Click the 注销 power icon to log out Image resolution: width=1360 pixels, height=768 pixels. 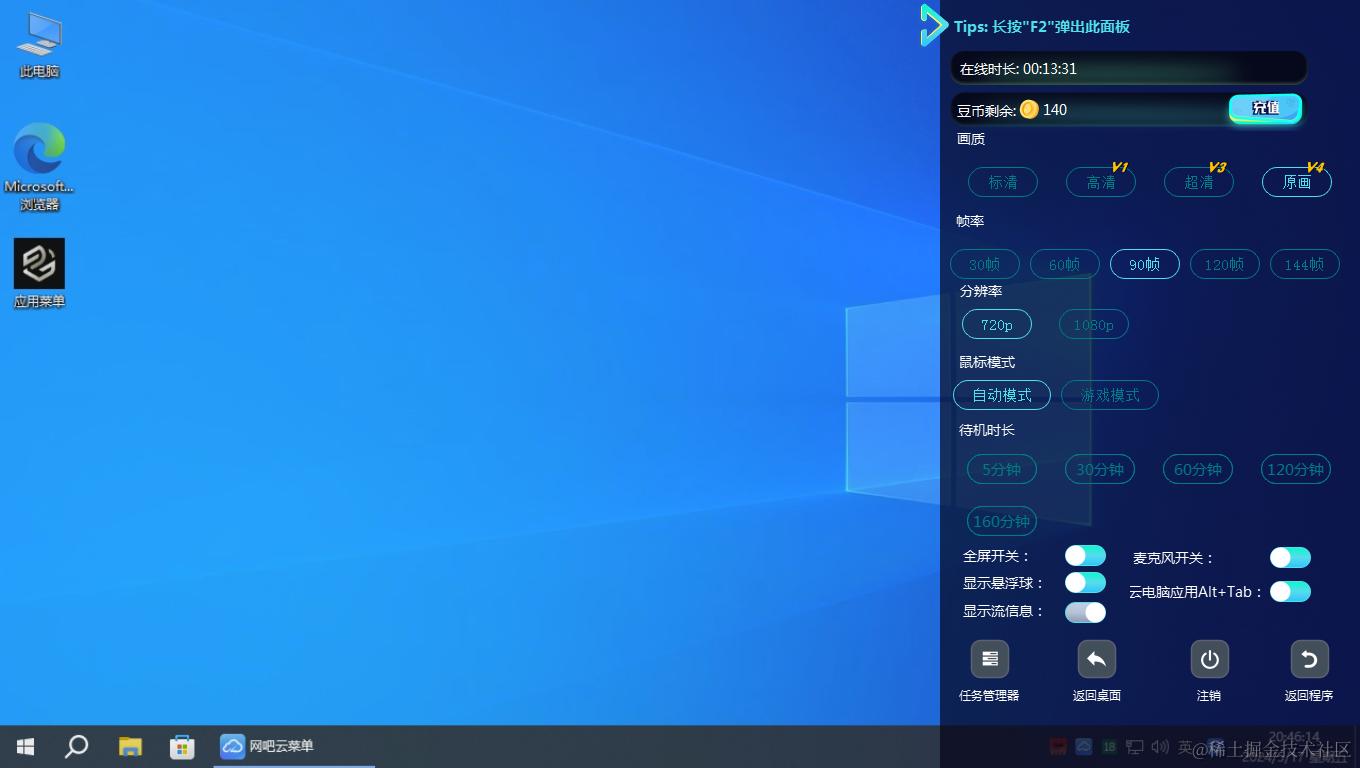pyautogui.click(x=1209, y=658)
